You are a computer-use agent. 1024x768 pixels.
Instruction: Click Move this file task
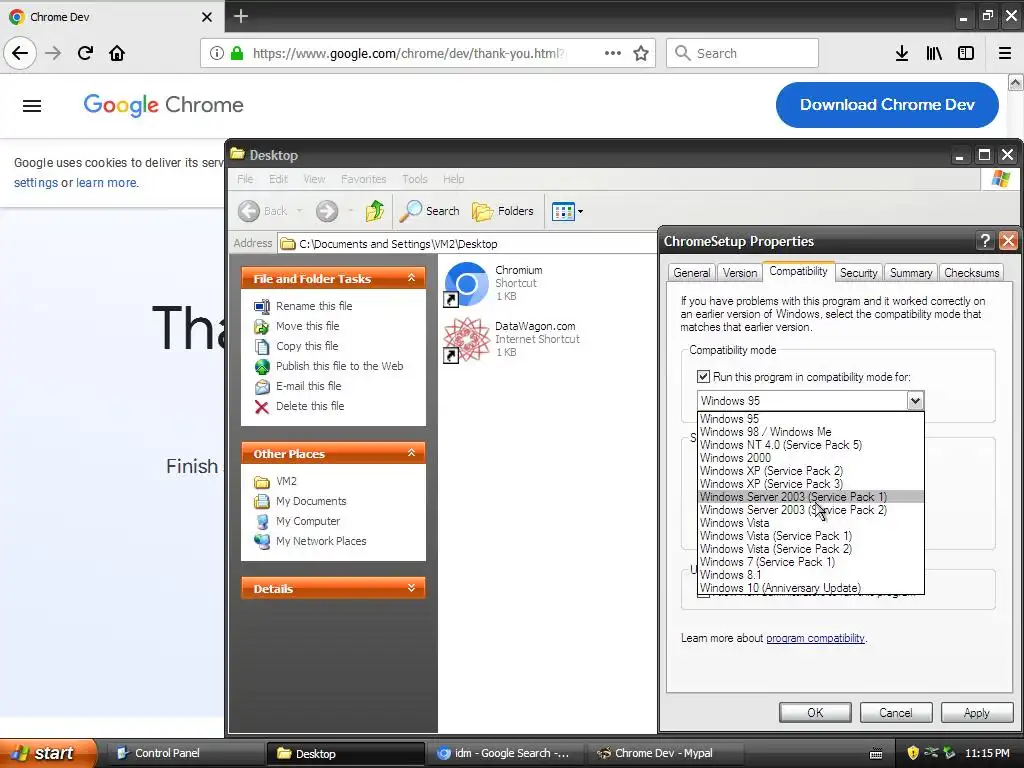coord(308,326)
